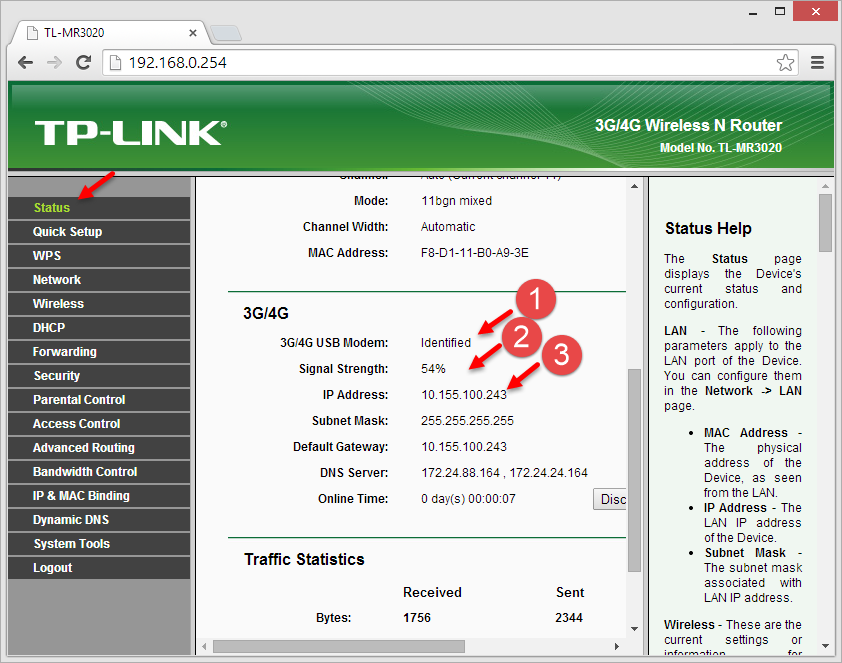Open Dynamic DNS settings
The image size is (842, 663).
99,520
